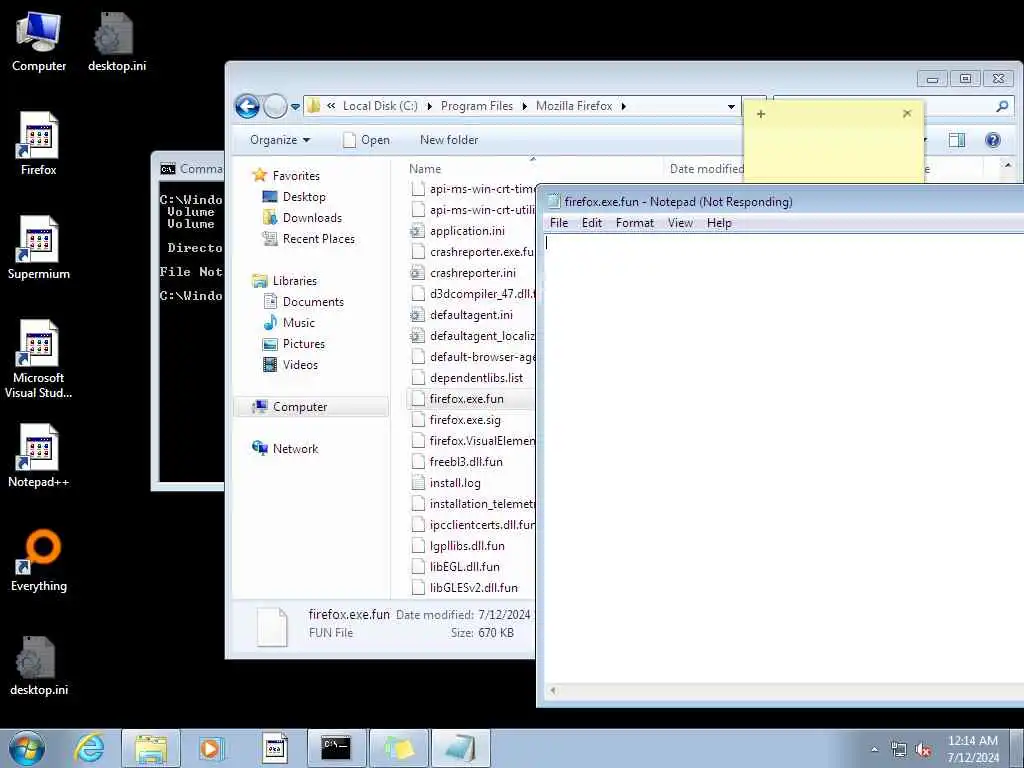The width and height of the screenshot is (1024, 768).
Task: Click the New folder button
Action: tap(449, 140)
